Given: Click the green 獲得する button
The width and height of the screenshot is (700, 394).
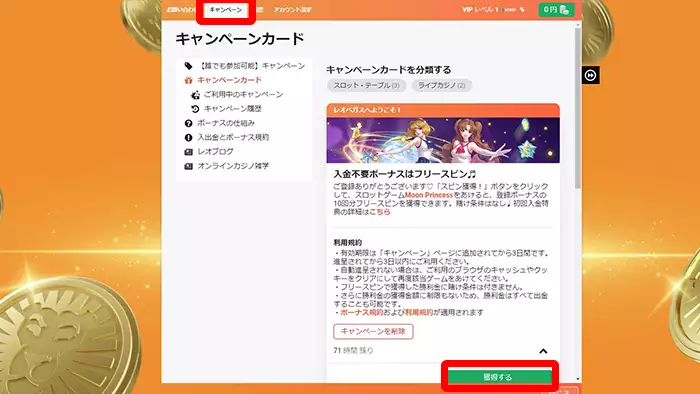Looking at the screenshot, I should pyautogui.click(x=500, y=377).
